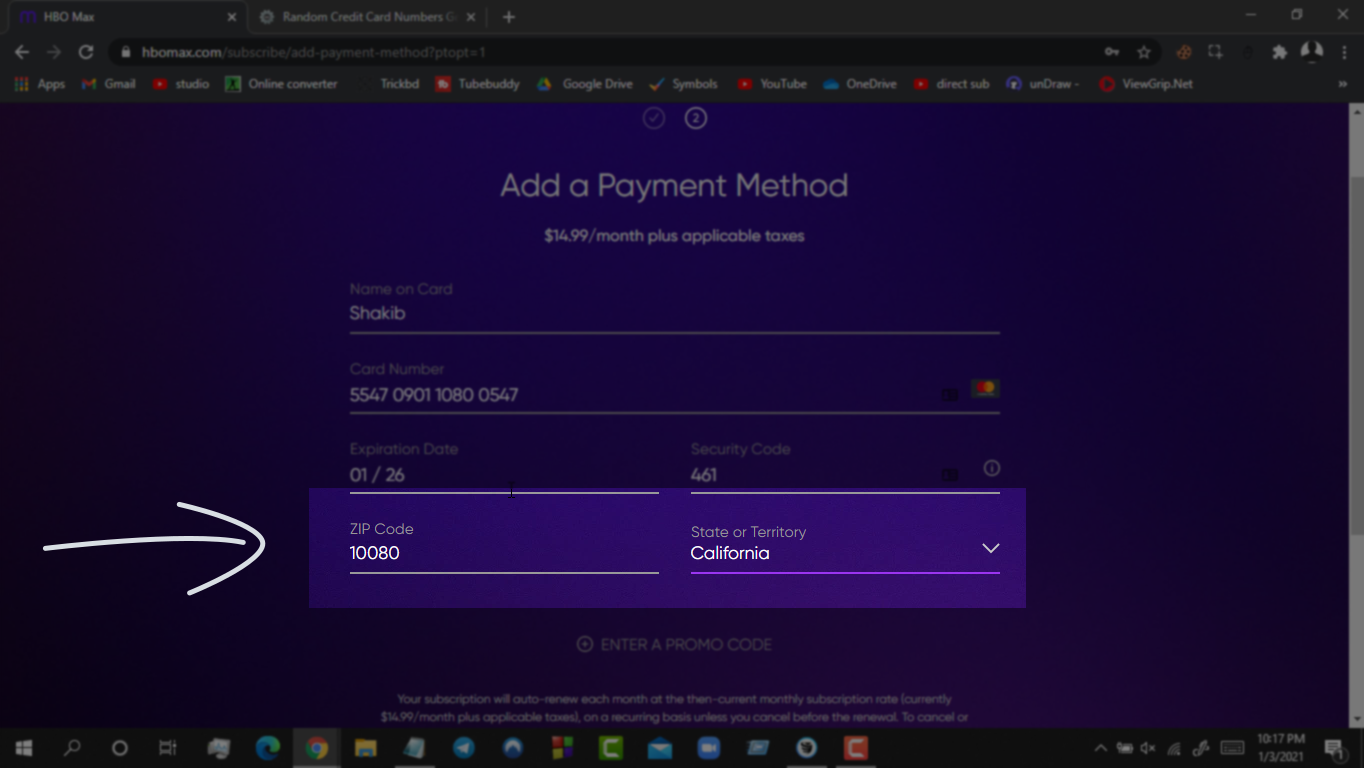Open File Explorer from taskbar
1364x768 pixels.
click(x=365, y=748)
